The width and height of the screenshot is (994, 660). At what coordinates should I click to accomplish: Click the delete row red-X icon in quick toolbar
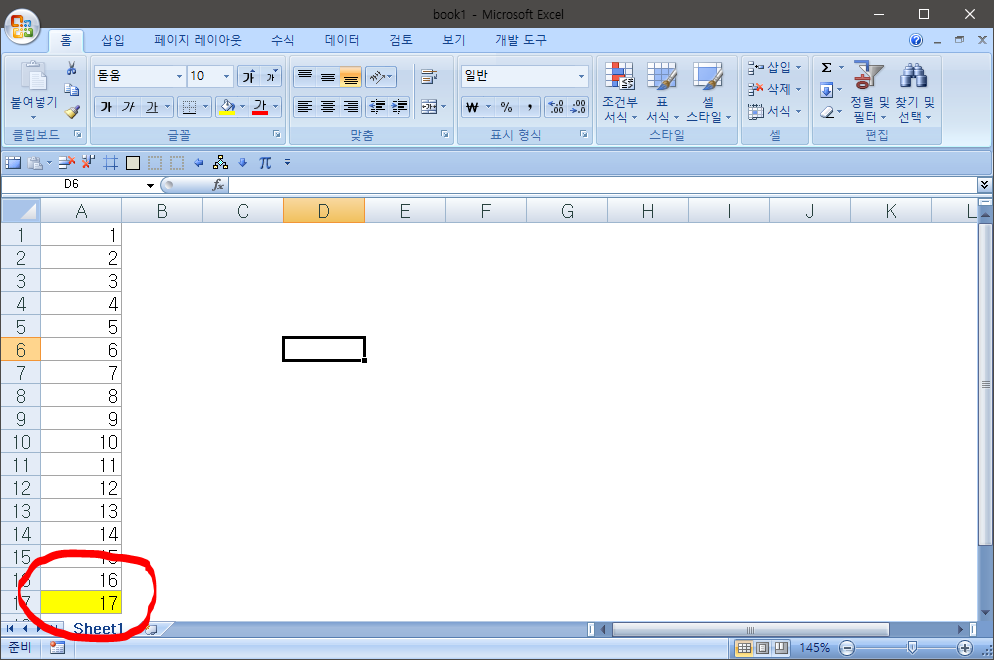(66, 163)
